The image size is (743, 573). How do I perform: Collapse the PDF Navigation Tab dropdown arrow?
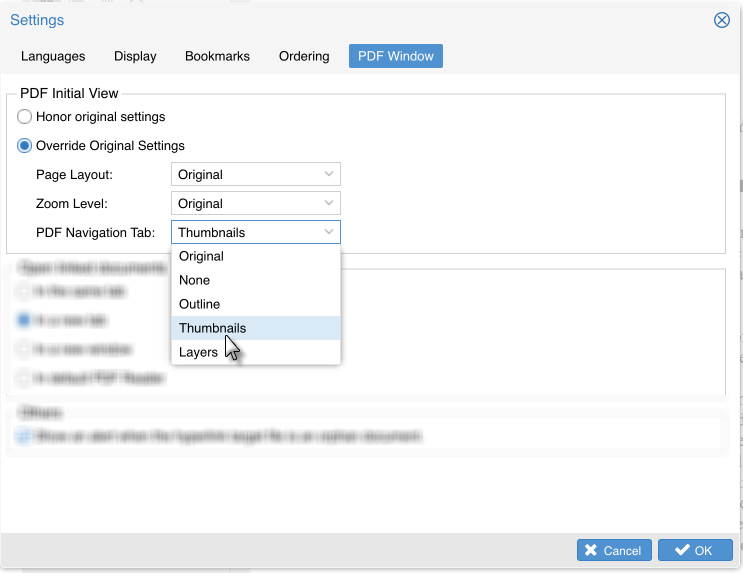tap(329, 233)
